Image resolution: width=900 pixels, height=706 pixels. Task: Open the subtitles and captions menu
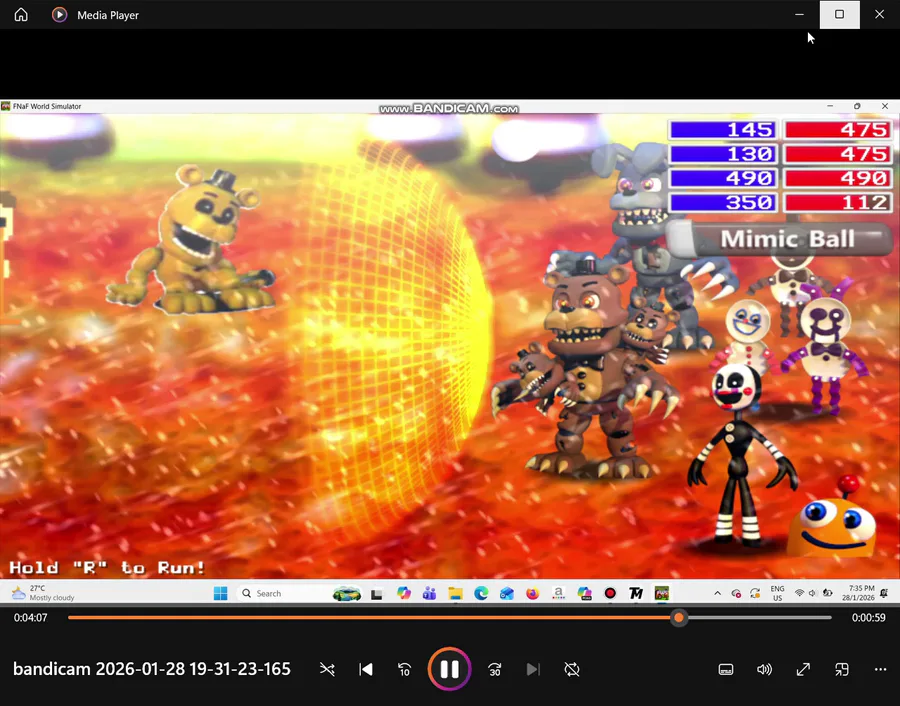pos(726,669)
